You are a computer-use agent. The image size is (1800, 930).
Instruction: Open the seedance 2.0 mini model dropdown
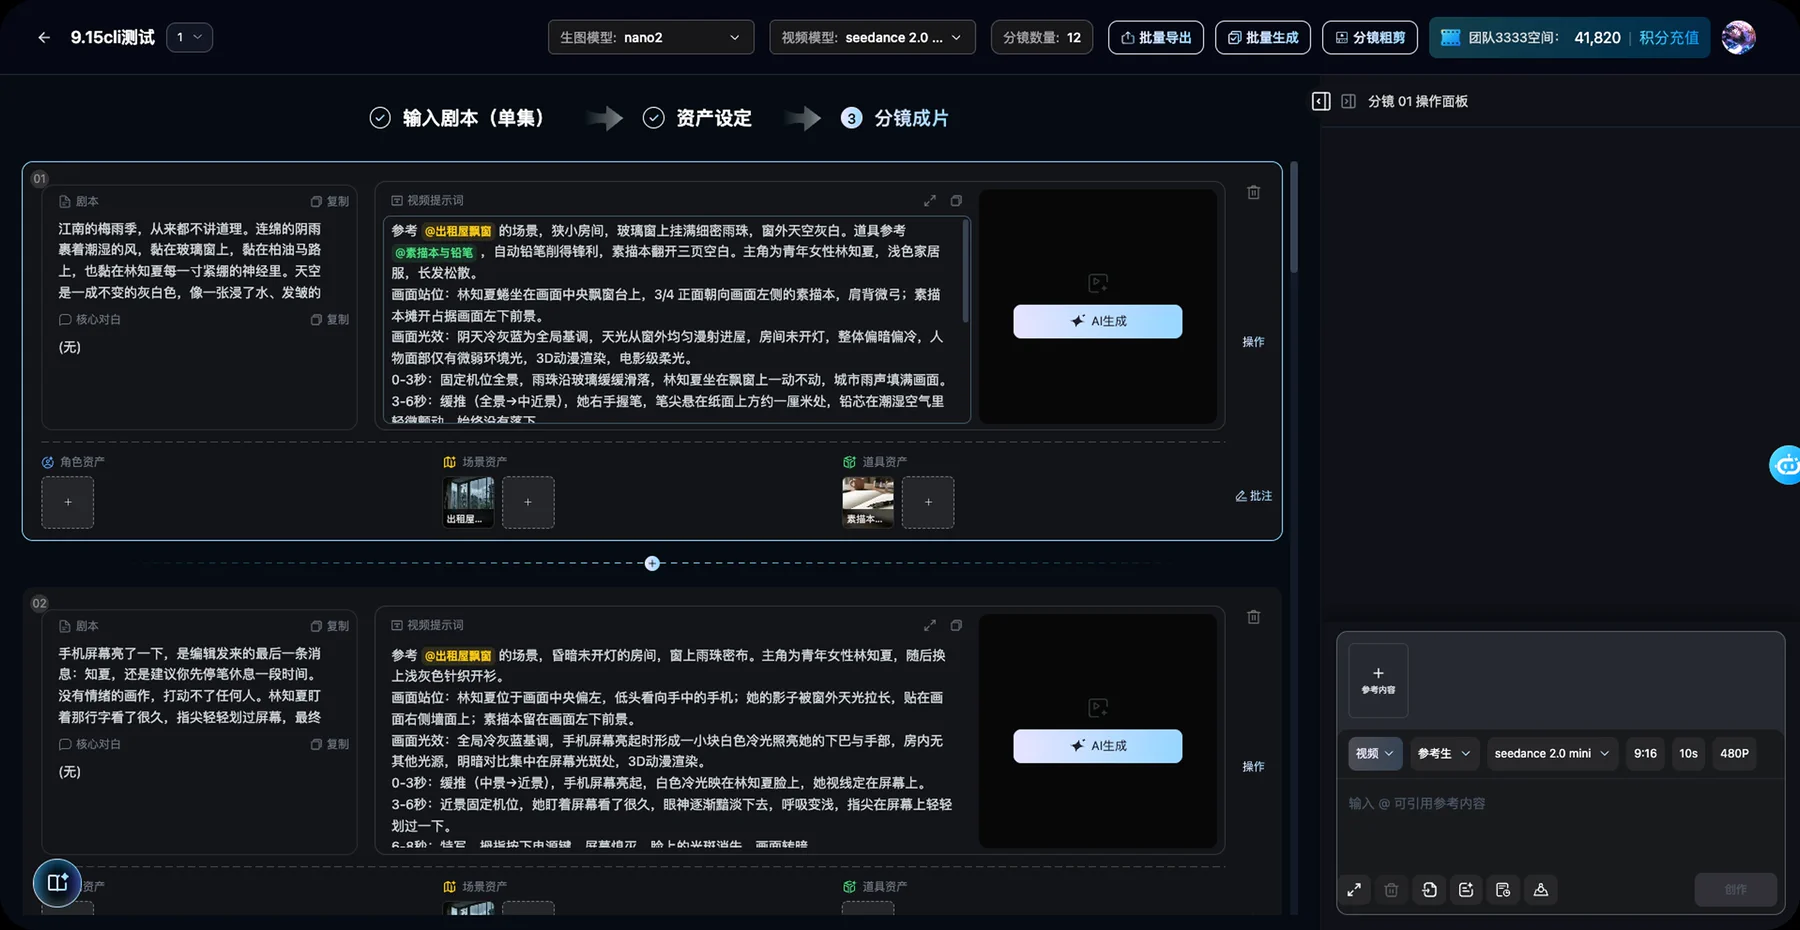[x=1551, y=754]
